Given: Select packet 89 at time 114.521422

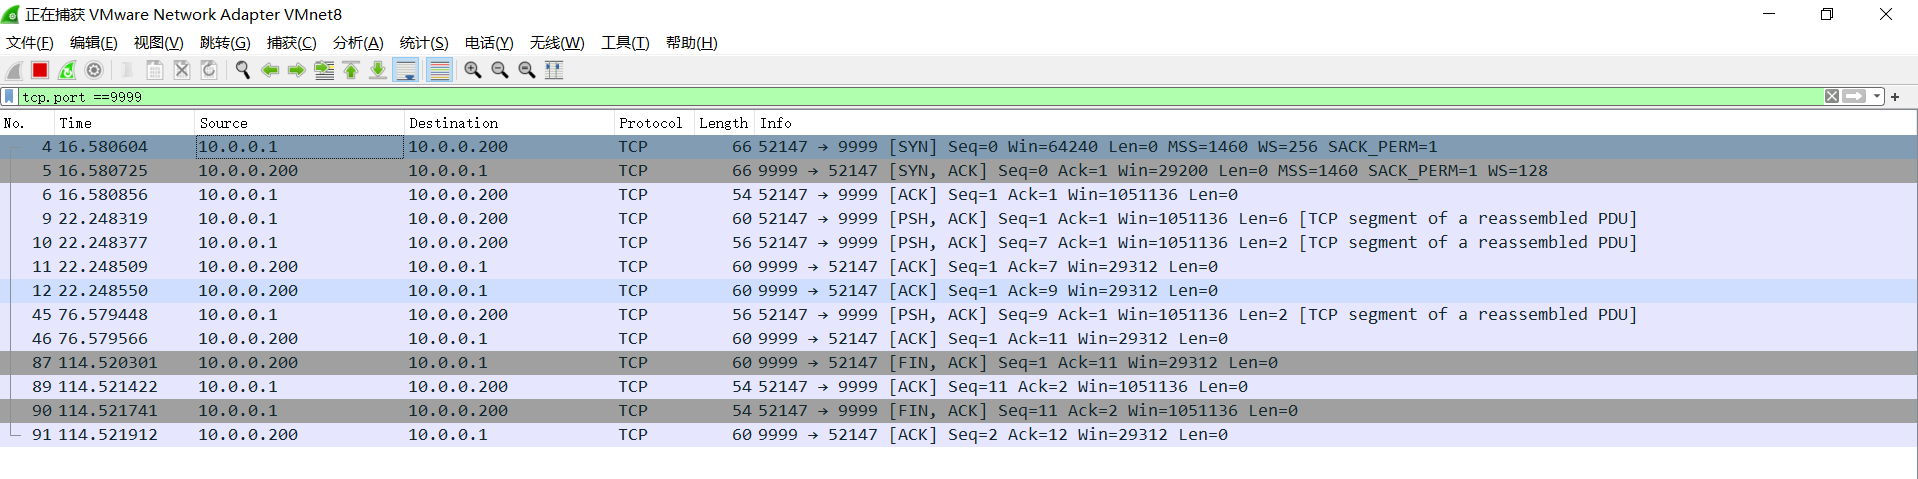Looking at the screenshot, I should tap(958, 387).
